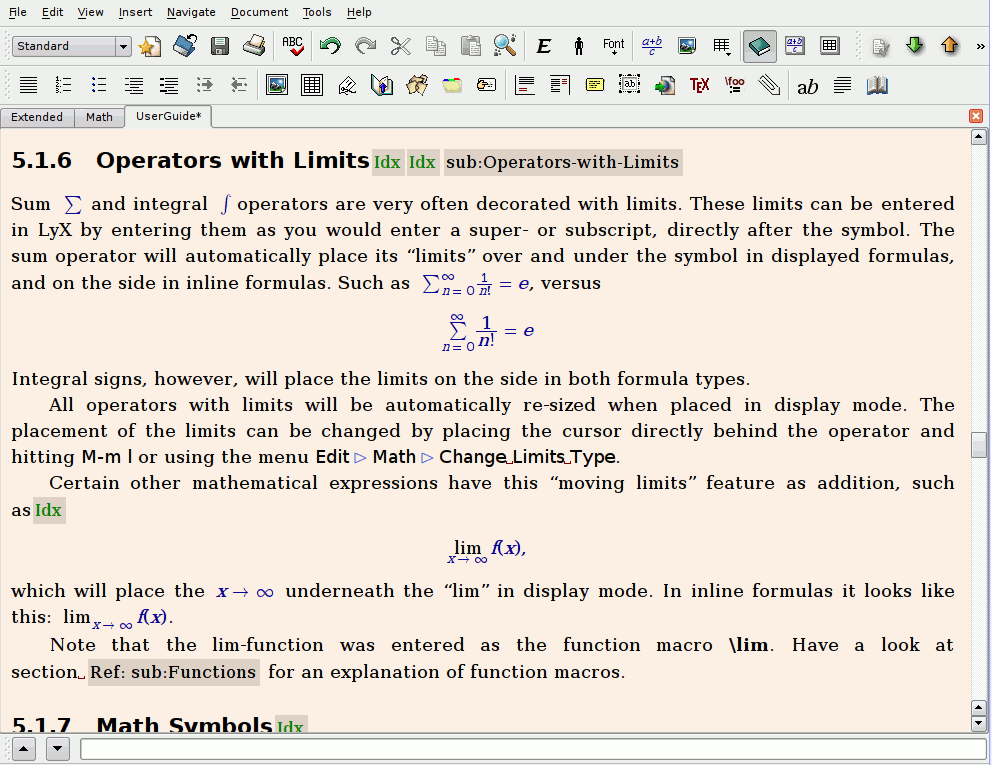The height and width of the screenshot is (765, 992).
Task: Switch to the Math tab
Action: point(99,117)
